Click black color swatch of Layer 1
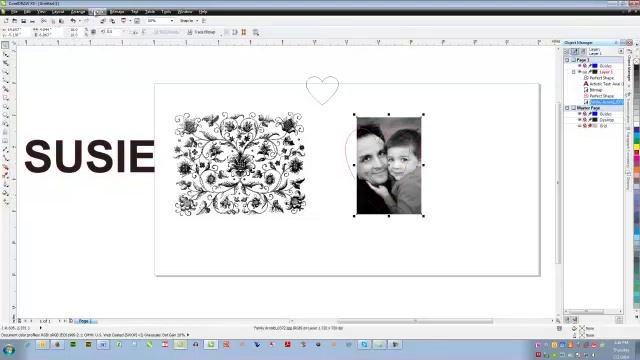The width and height of the screenshot is (640, 360). coord(595,72)
